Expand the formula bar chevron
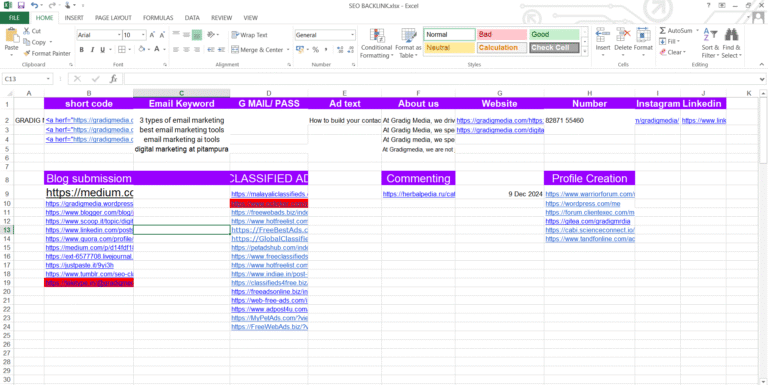This screenshot has width=768, height=385. pos(762,79)
